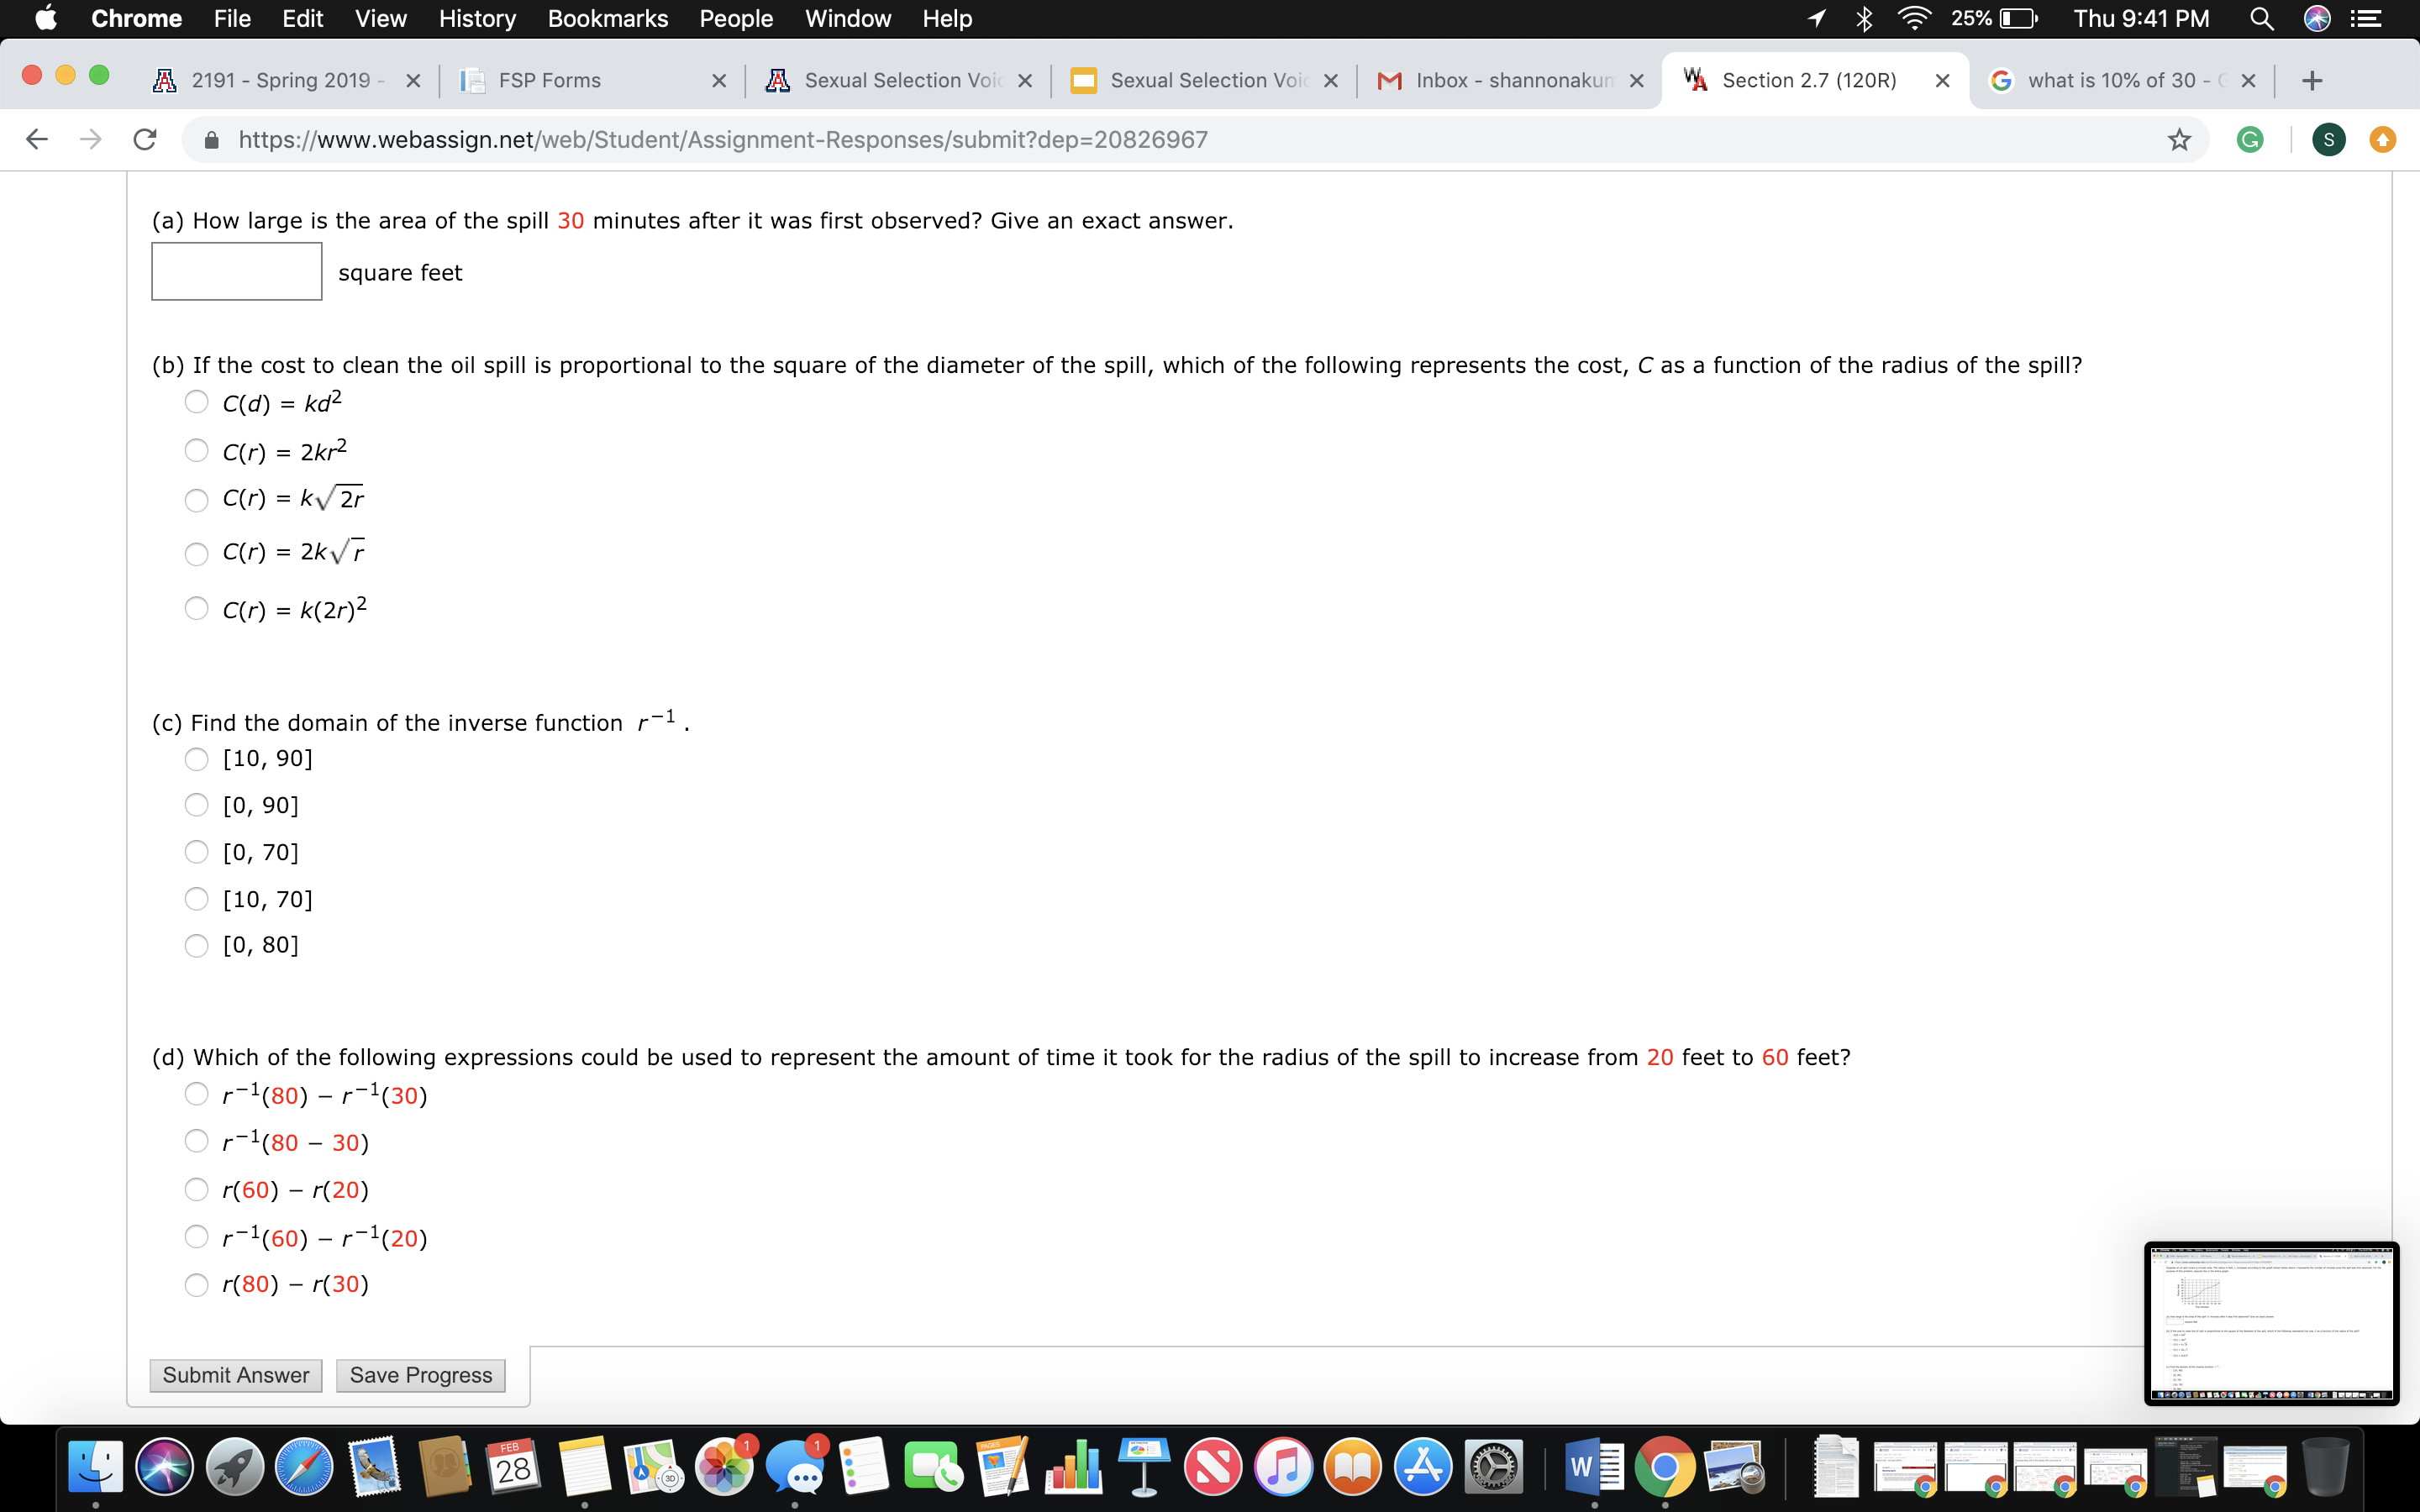Open the Chrome profile menu

(x=2329, y=139)
